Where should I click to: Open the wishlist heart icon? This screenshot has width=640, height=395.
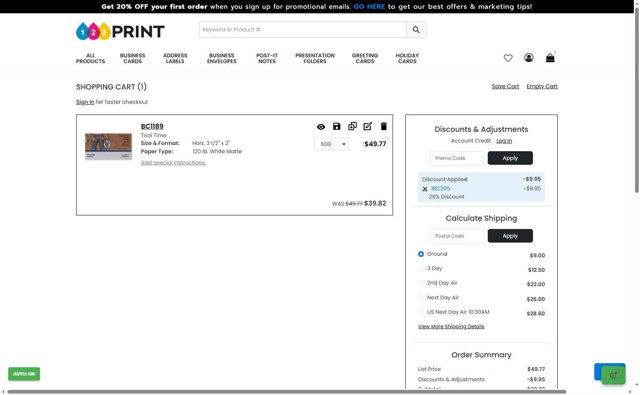508,58
